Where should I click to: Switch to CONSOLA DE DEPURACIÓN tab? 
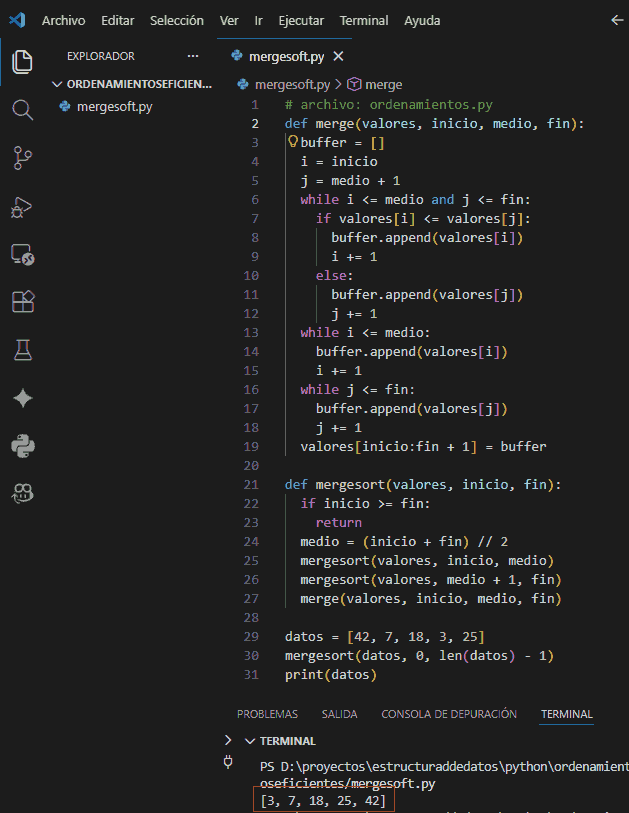click(x=449, y=714)
